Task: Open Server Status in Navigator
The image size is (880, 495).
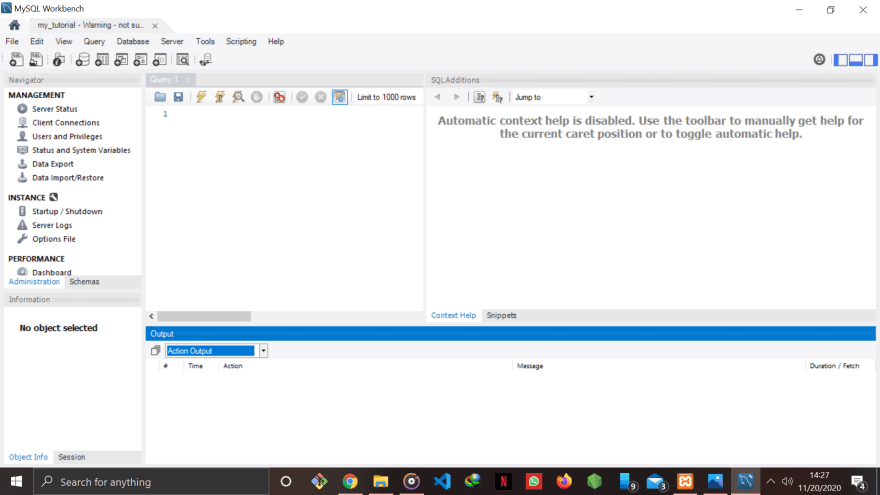Action: [55, 109]
